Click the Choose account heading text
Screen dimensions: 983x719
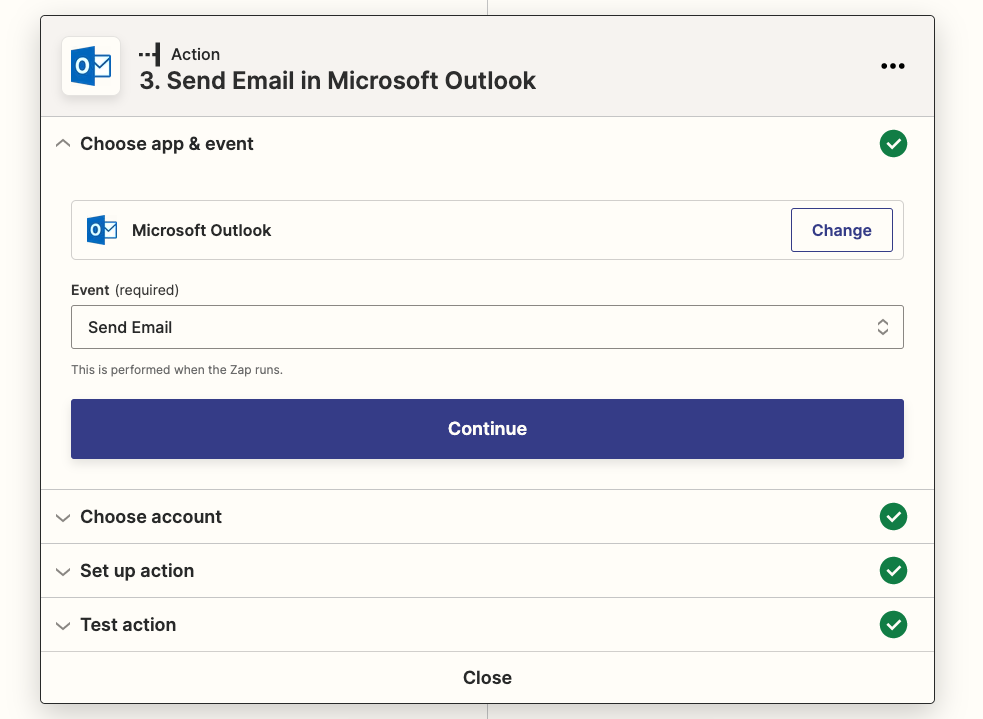[151, 517]
